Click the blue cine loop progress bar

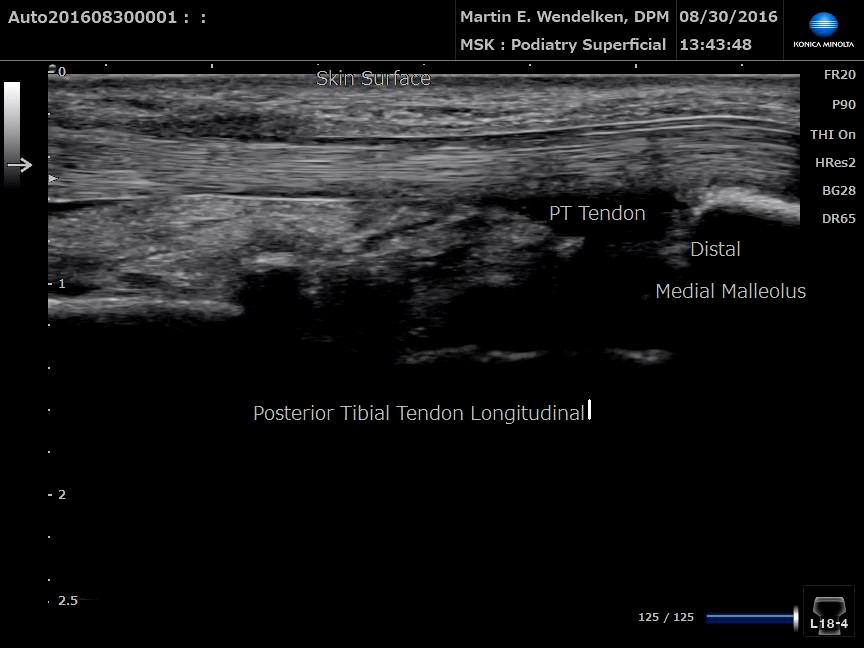pyautogui.click(x=750, y=618)
